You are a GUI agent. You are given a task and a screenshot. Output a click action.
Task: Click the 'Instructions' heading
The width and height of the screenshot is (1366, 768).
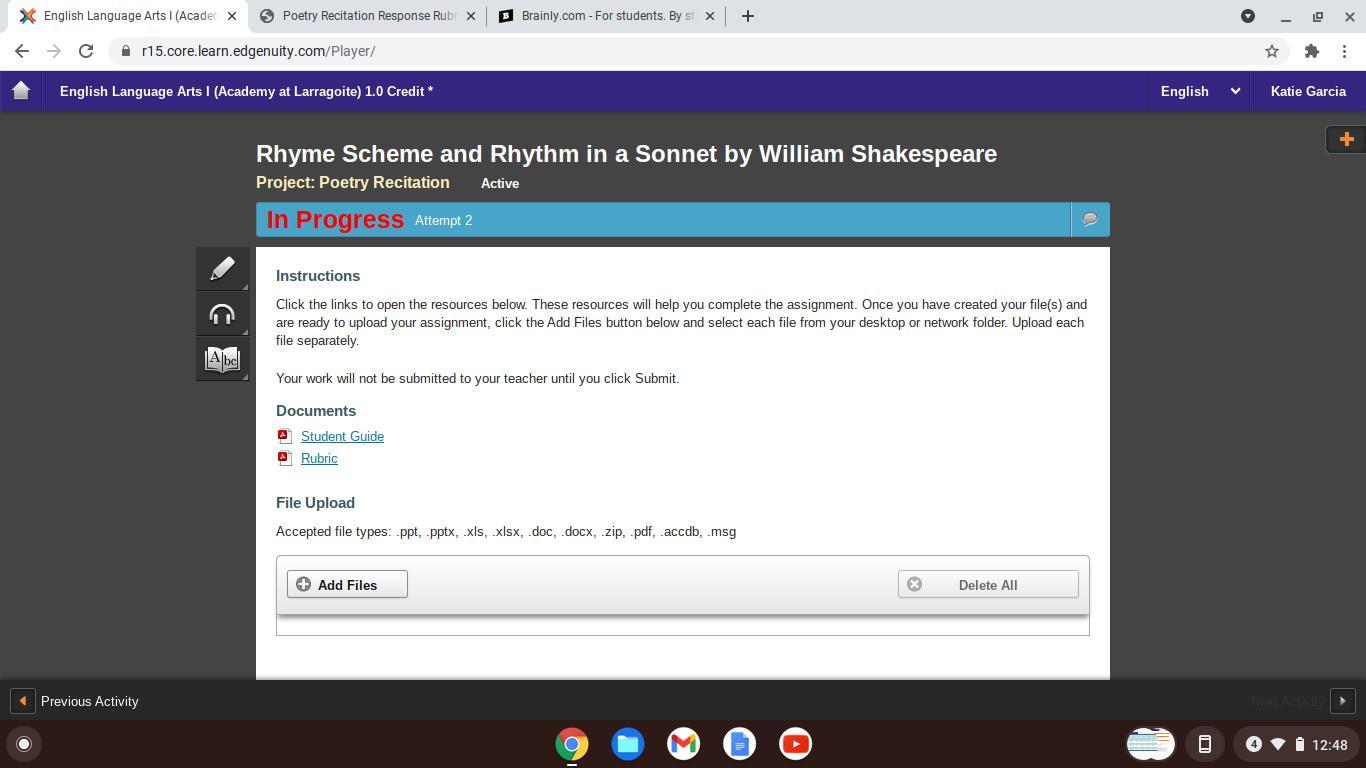(x=318, y=276)
